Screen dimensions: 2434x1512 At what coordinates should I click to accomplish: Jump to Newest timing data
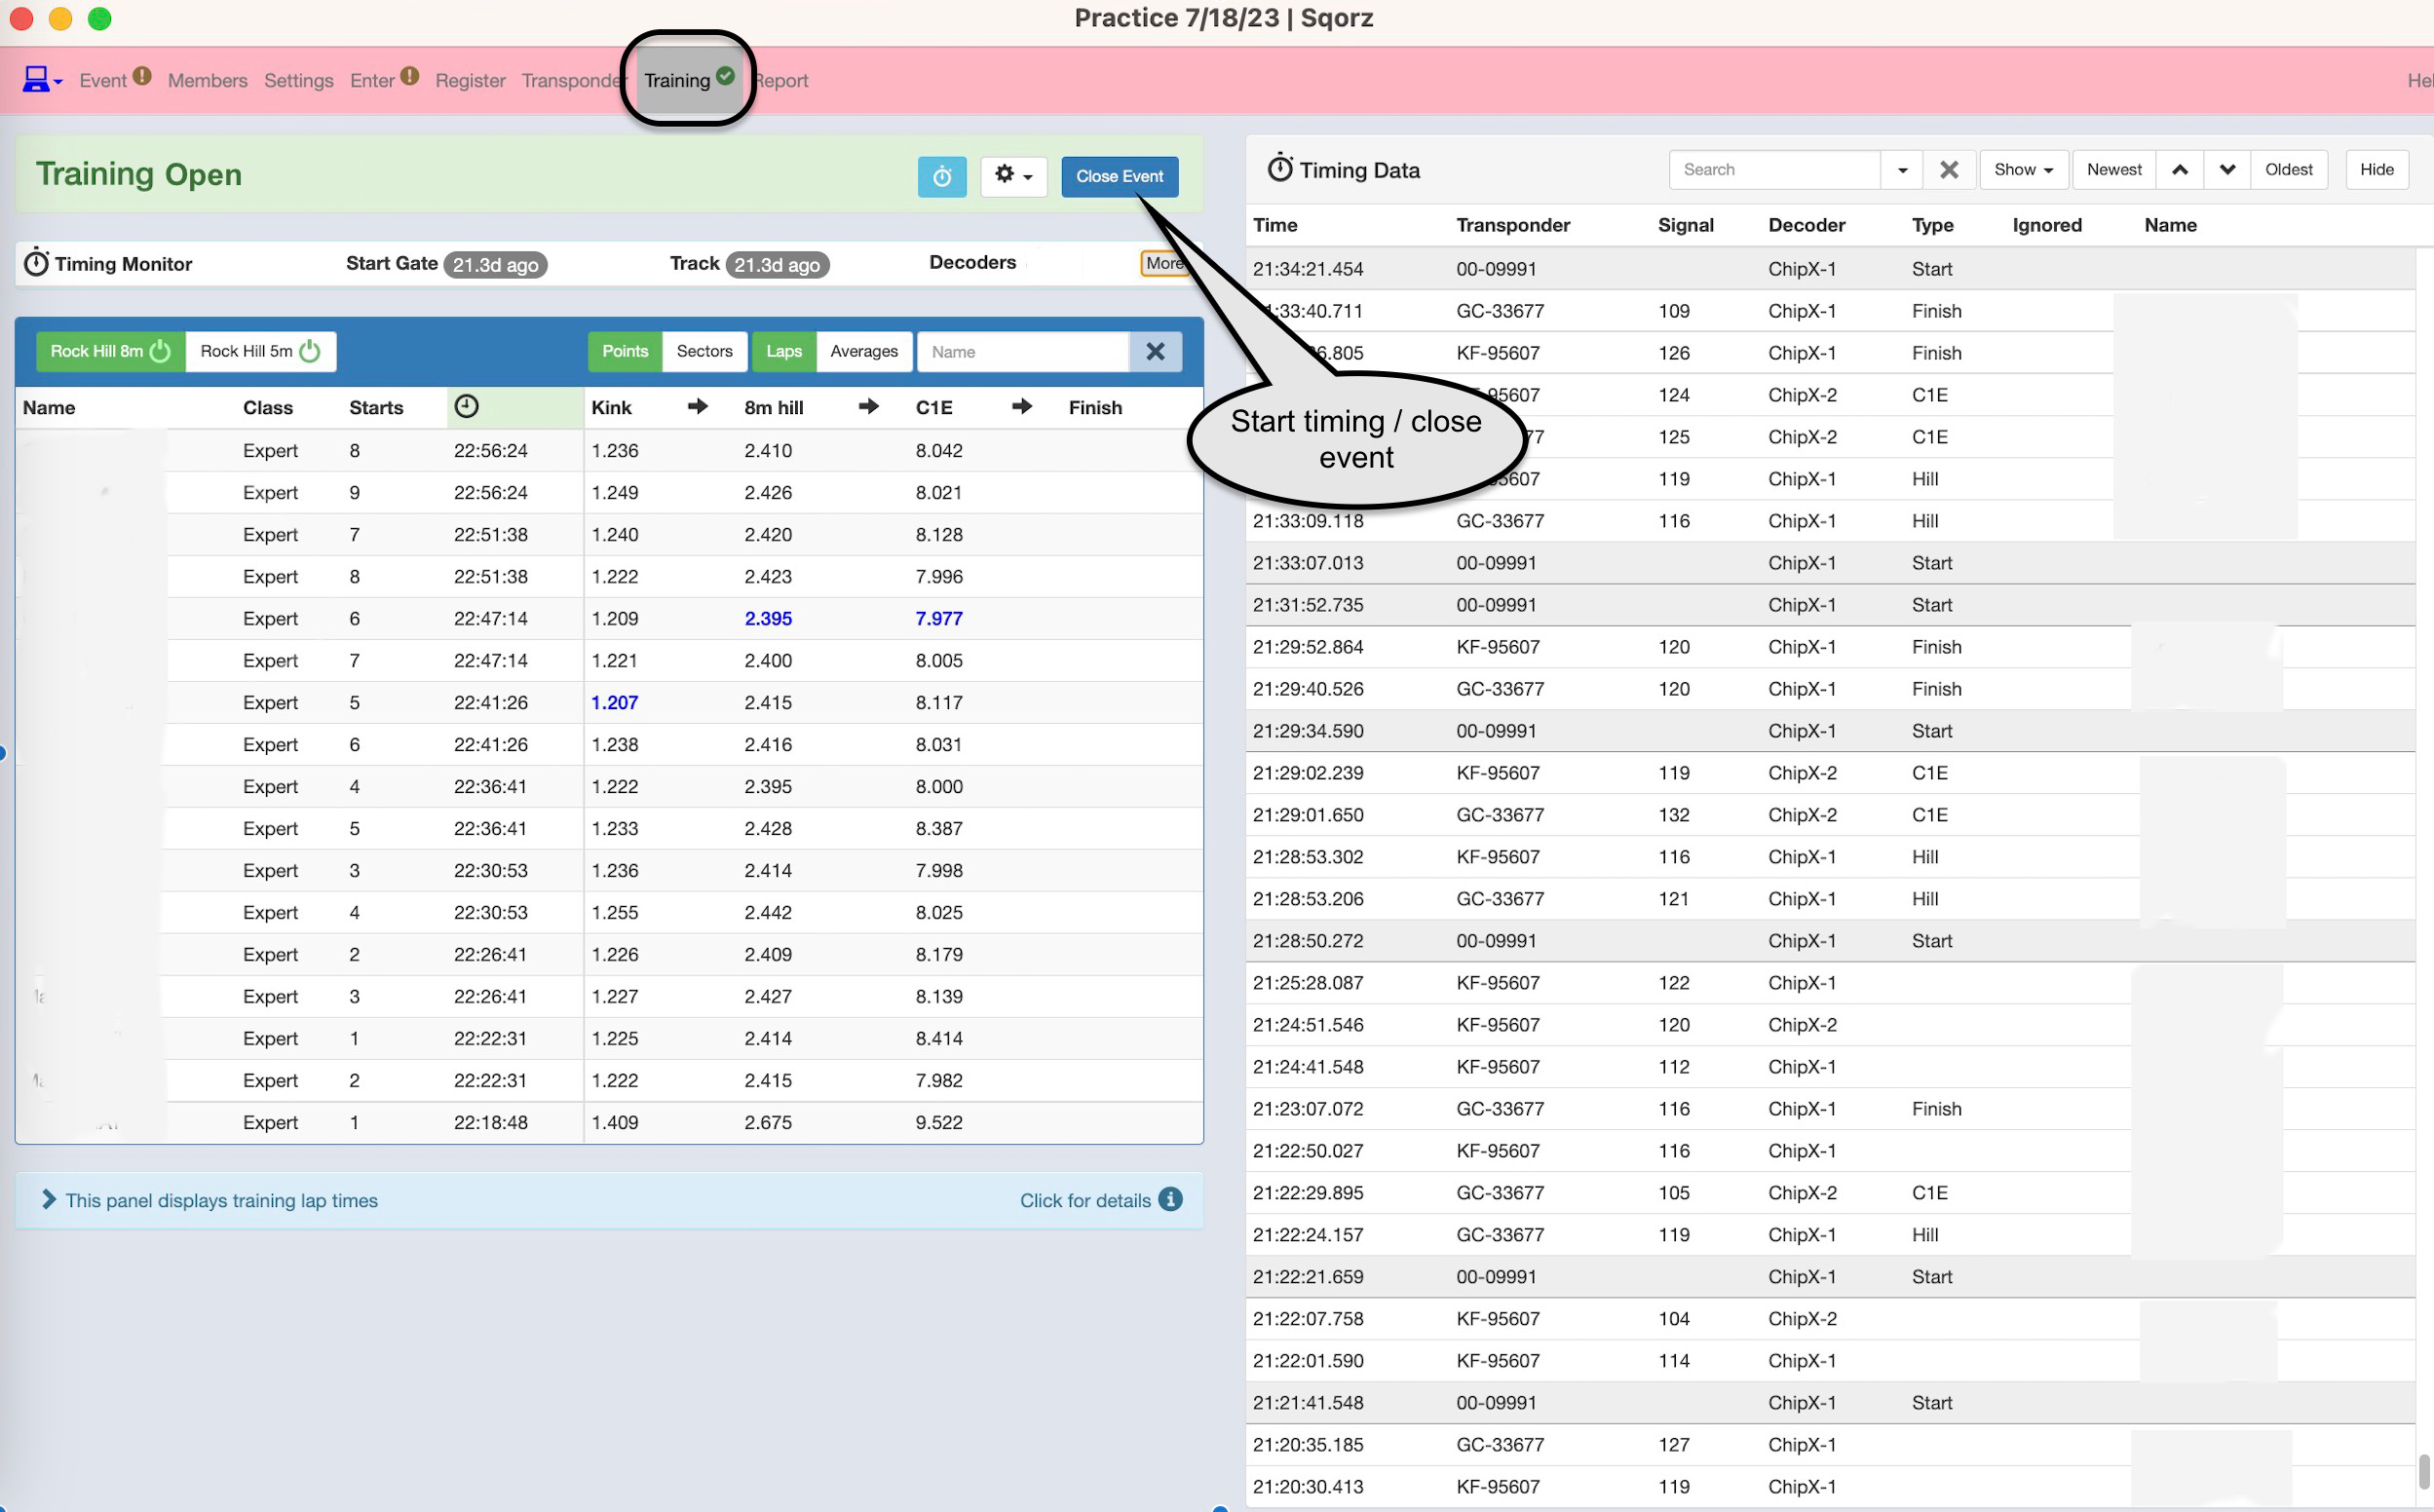click(x=2114, y=170)
